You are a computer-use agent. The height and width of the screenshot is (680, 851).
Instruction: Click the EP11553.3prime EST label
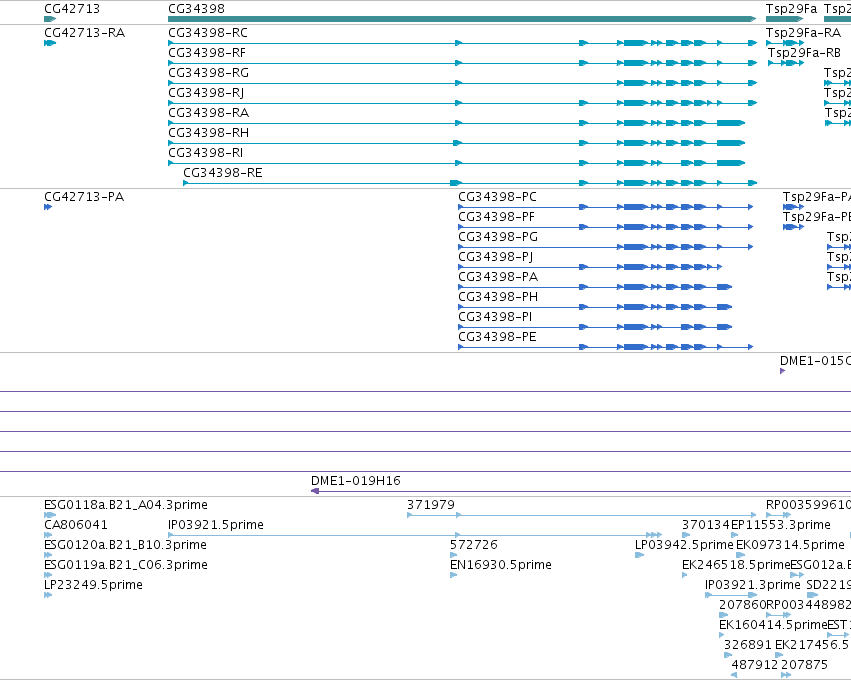pyautogui.click(x=780, y=525)
